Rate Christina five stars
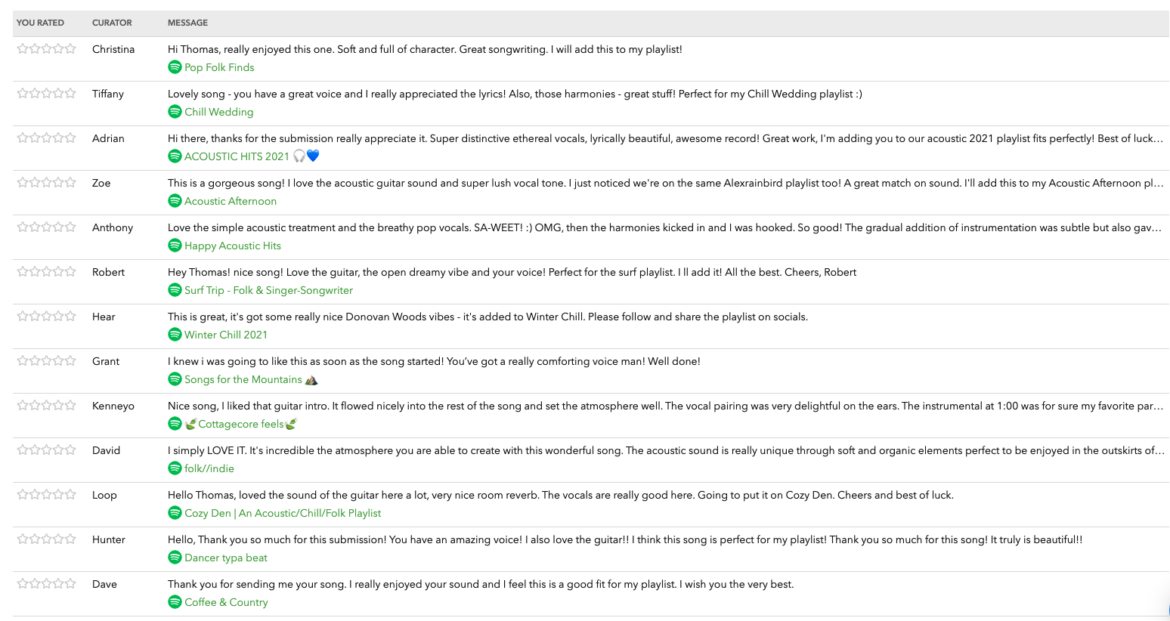The height and width of the screenshot is (621, 1170). 70,49
